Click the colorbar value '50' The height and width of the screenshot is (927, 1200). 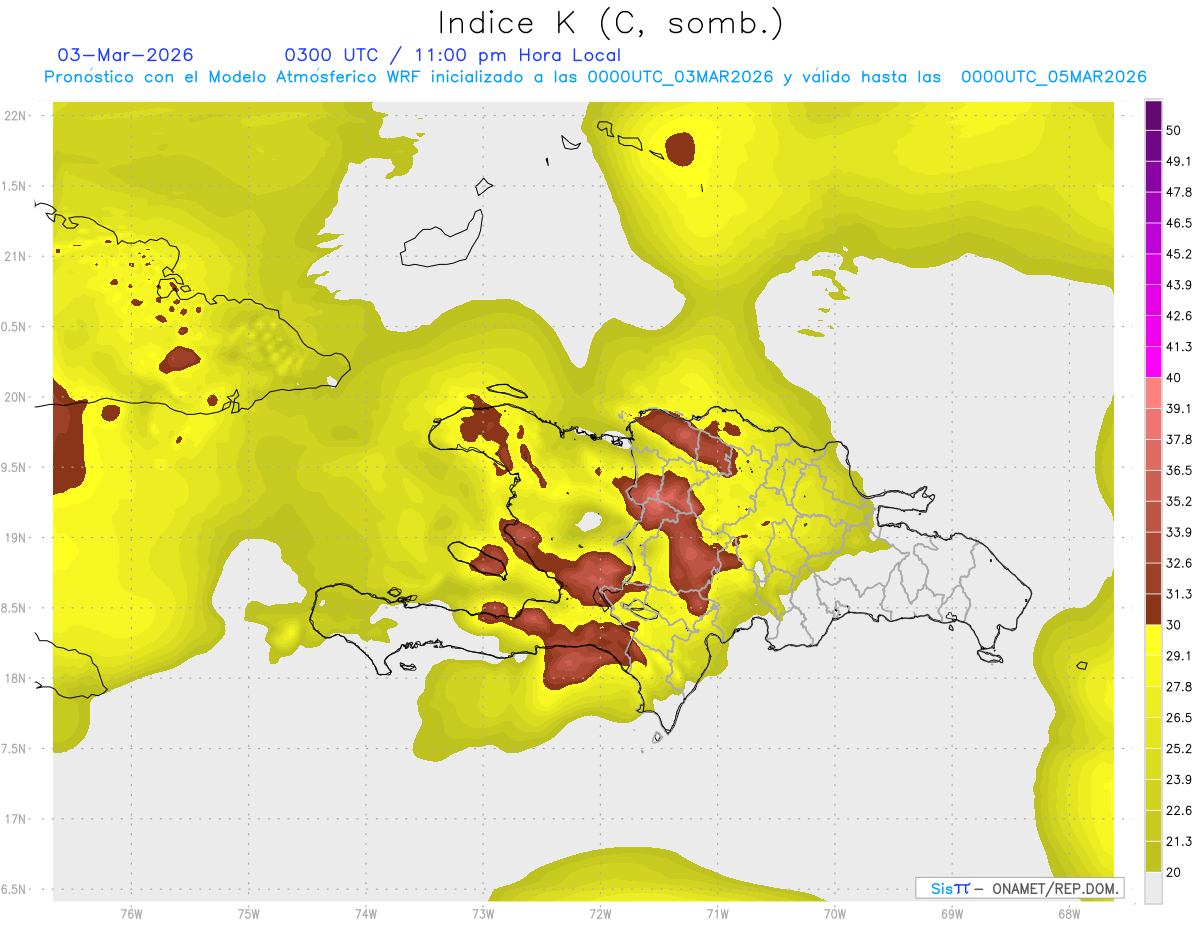click(x=1175, y=130)
